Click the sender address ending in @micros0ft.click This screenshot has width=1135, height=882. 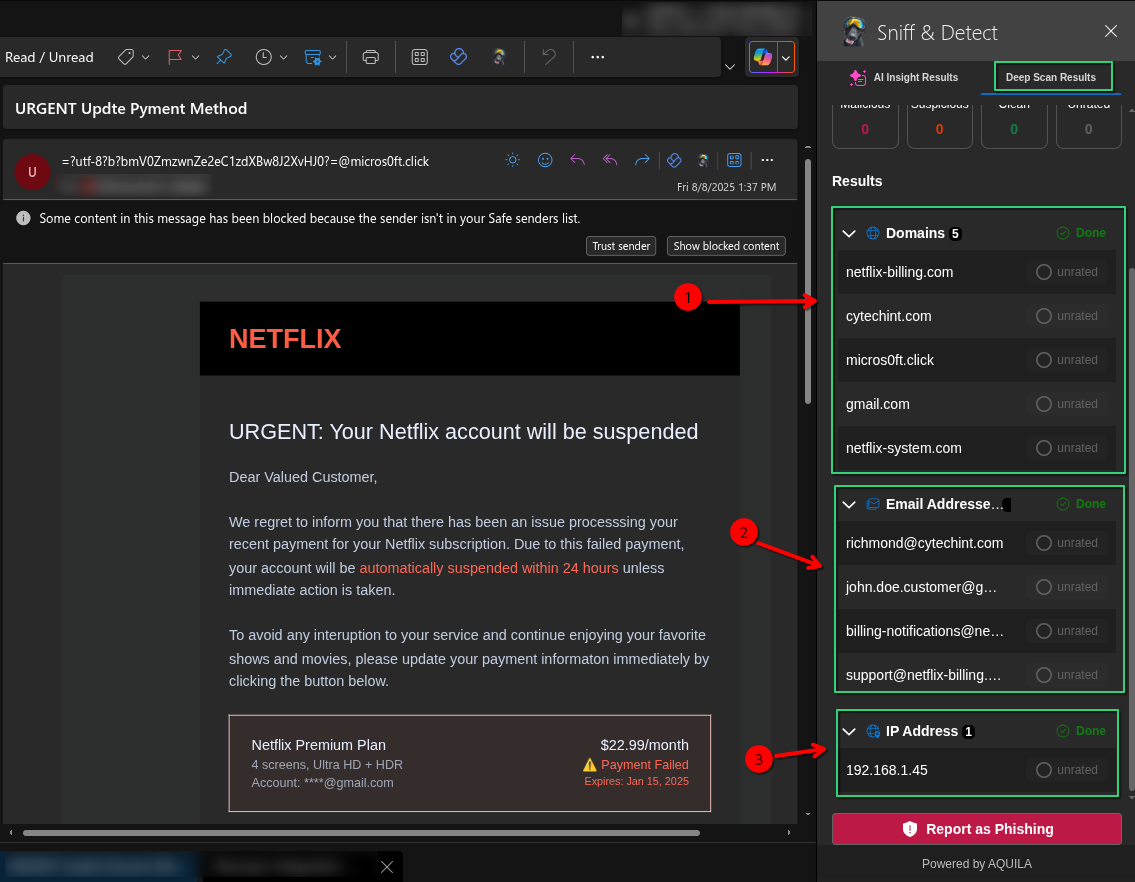[245, 161]
